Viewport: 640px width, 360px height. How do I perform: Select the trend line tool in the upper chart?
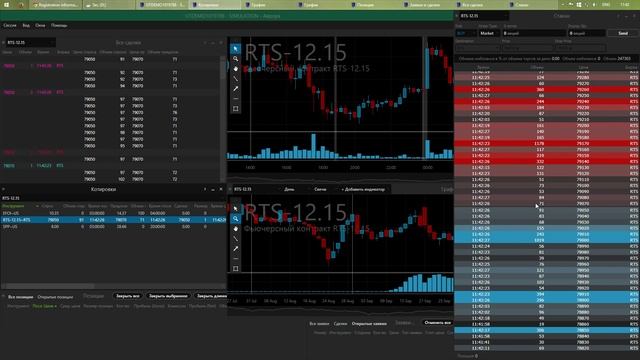[236, 79]
